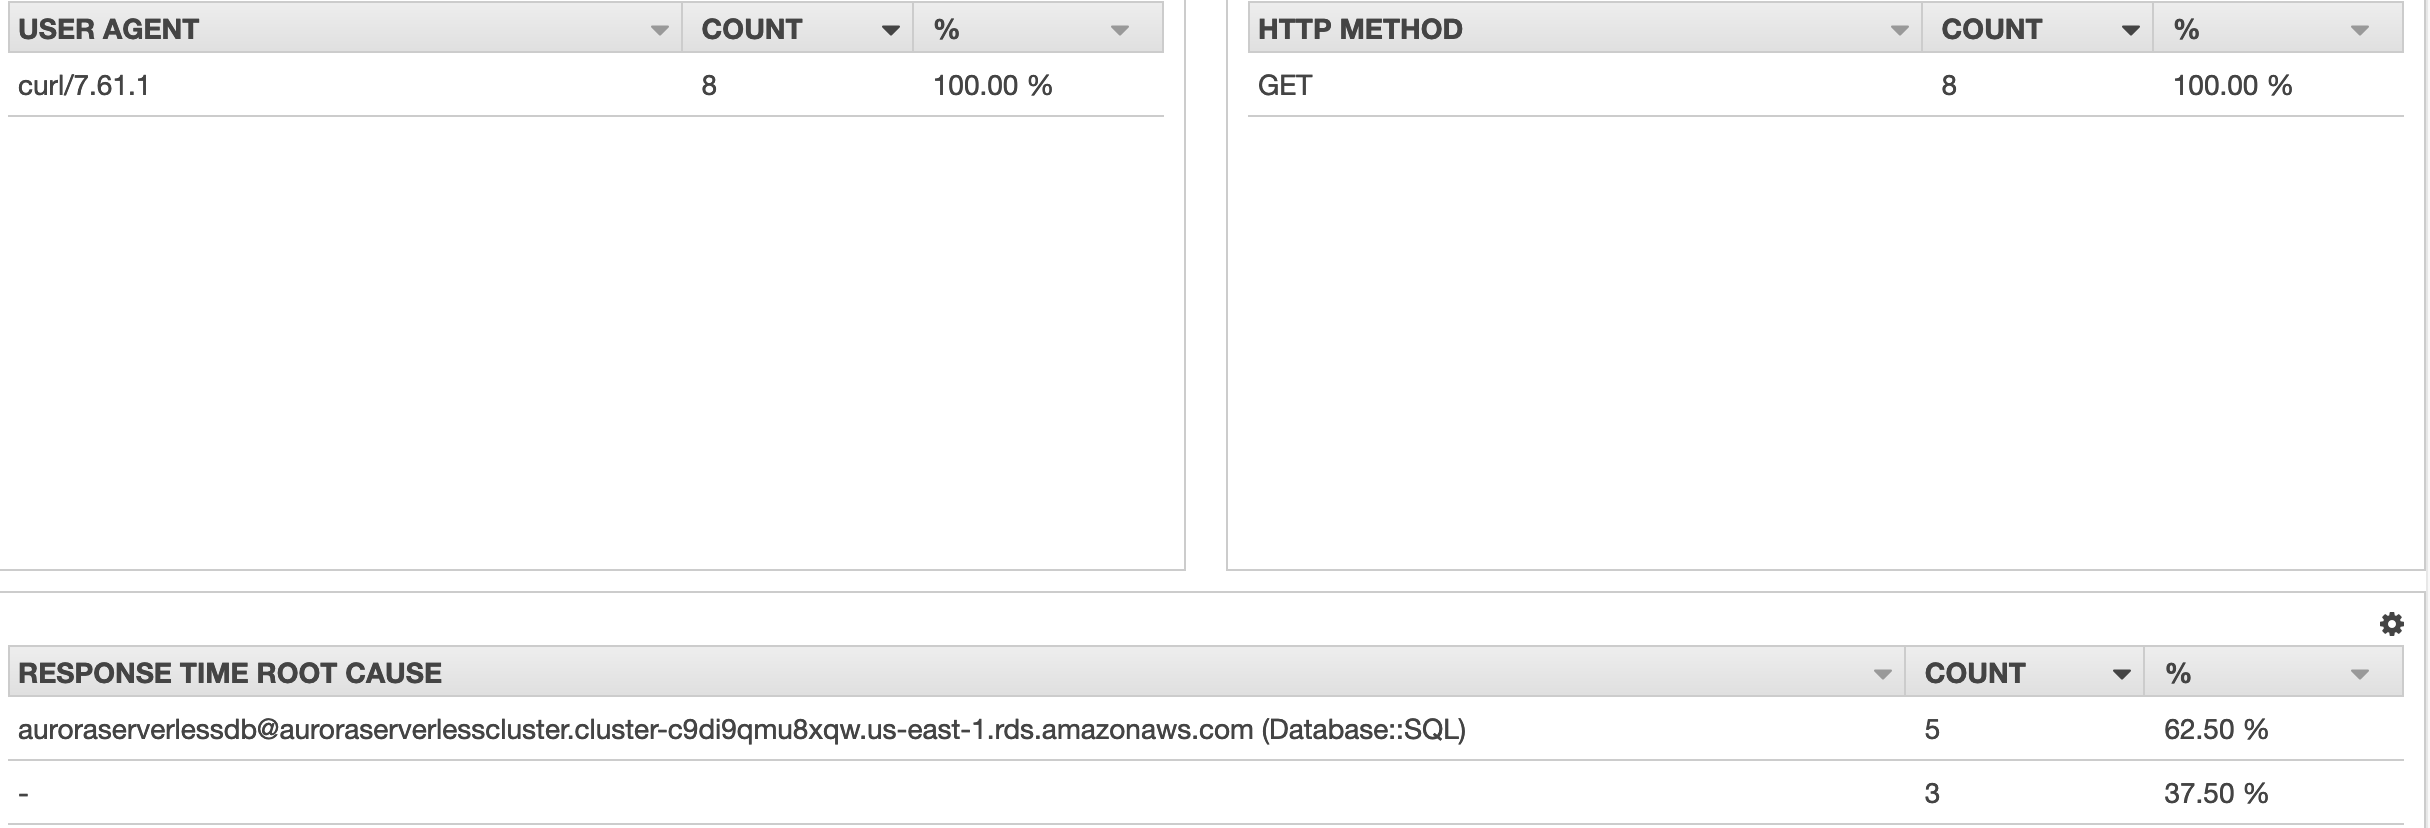The width and height of the screenshot is (2430, 828).
Task: Click the 37.50 % value cell
Action: [x=2216, y=794]
